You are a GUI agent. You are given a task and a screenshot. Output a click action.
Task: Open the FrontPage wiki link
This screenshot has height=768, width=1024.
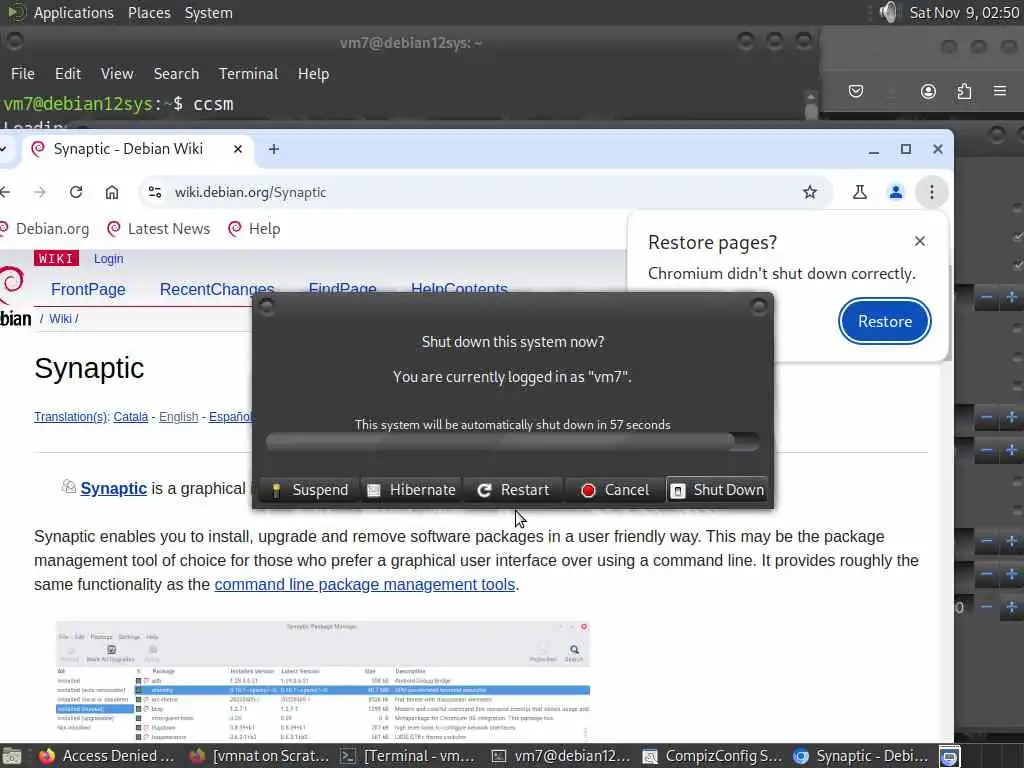(88, 289)
